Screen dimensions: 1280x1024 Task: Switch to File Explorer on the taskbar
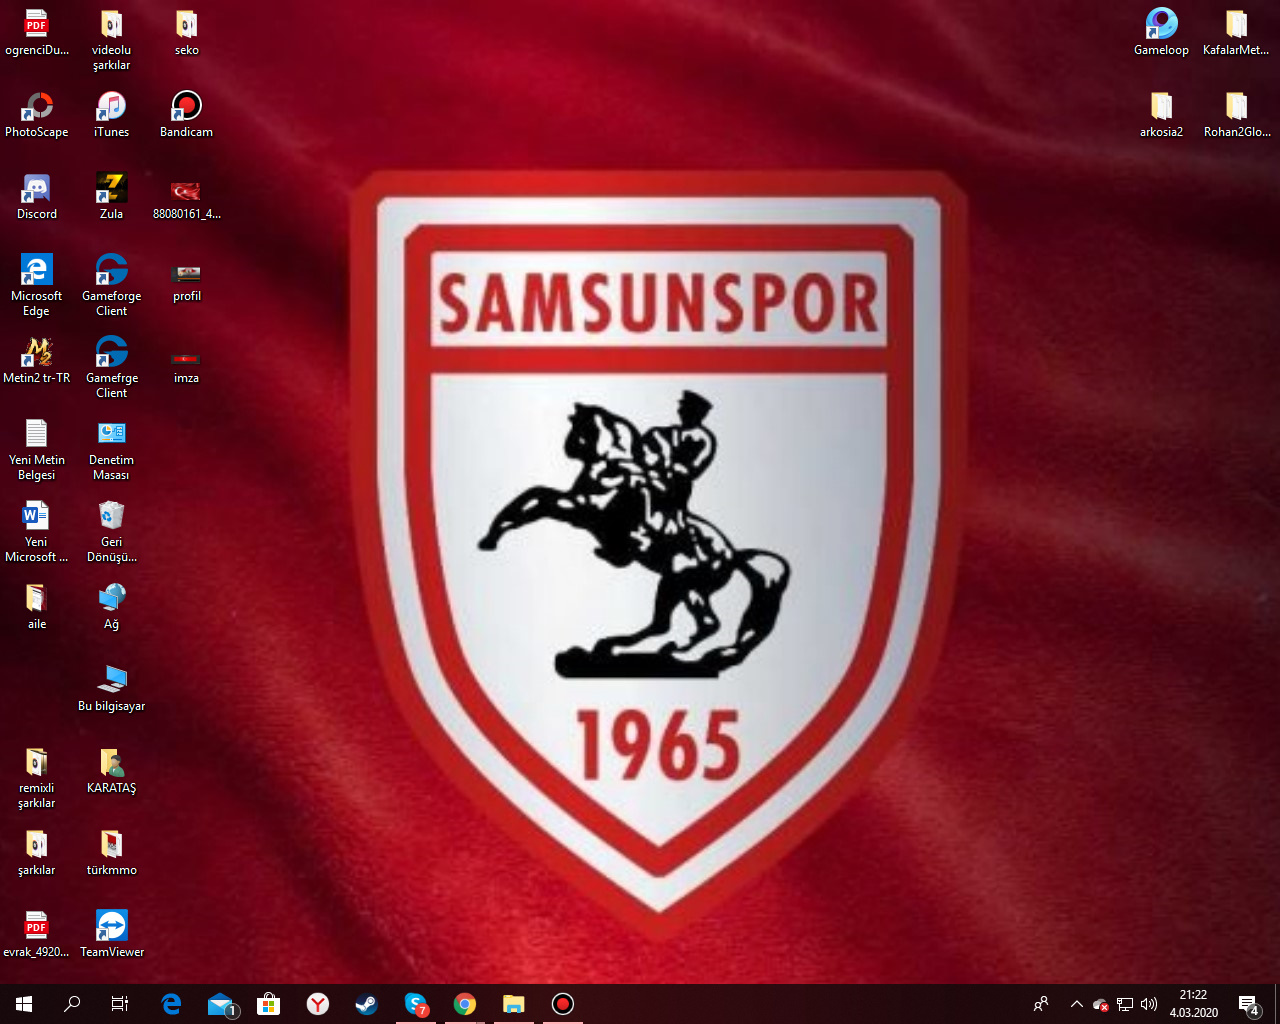coord(514,1004)
